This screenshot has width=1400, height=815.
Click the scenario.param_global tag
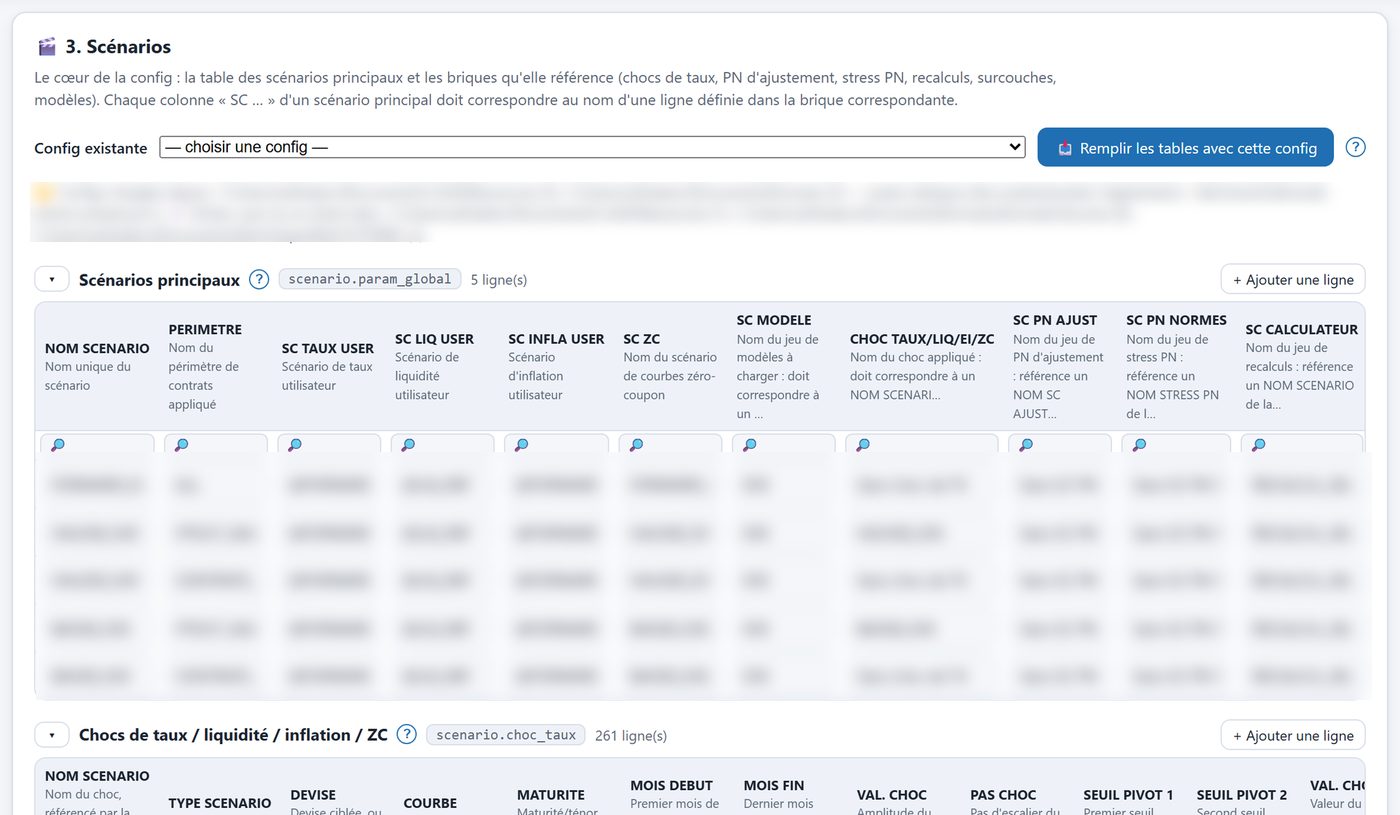click(x=370, y=279)
